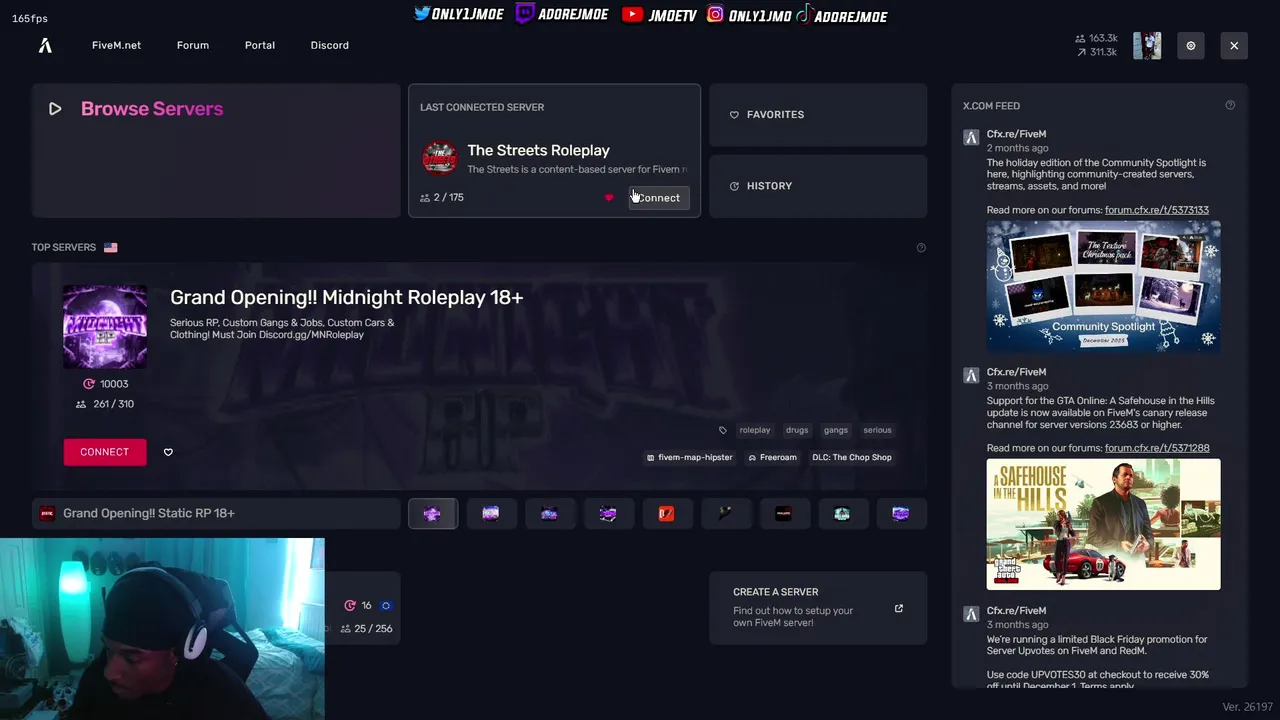Click the Midnight Roleplay red CONNECT button
Viewport: 1280px width, 720px height.
click(105, 452)
